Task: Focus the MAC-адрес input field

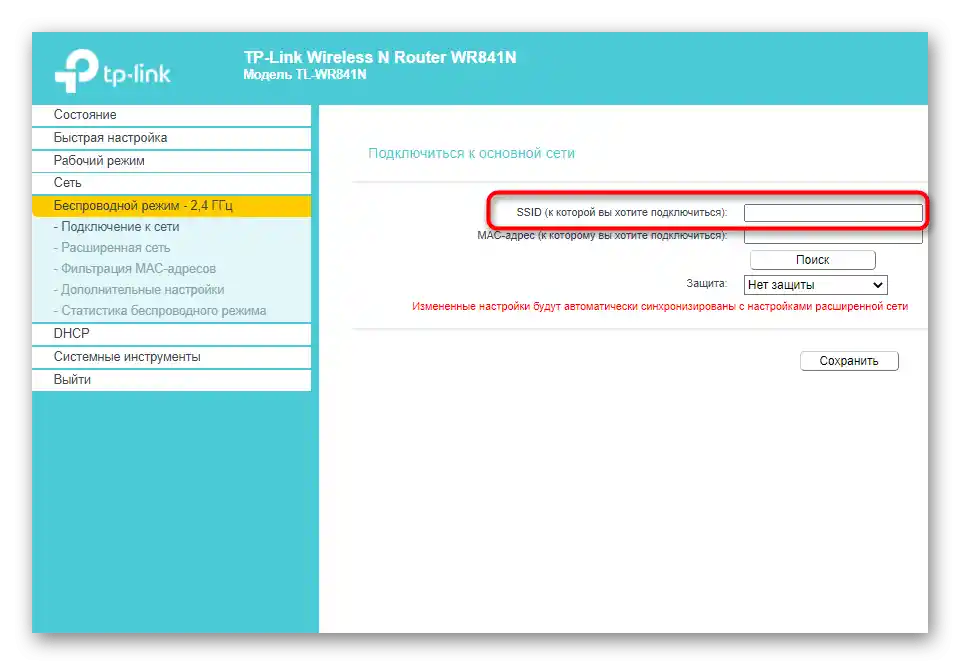Action: (x=833, y=236)
